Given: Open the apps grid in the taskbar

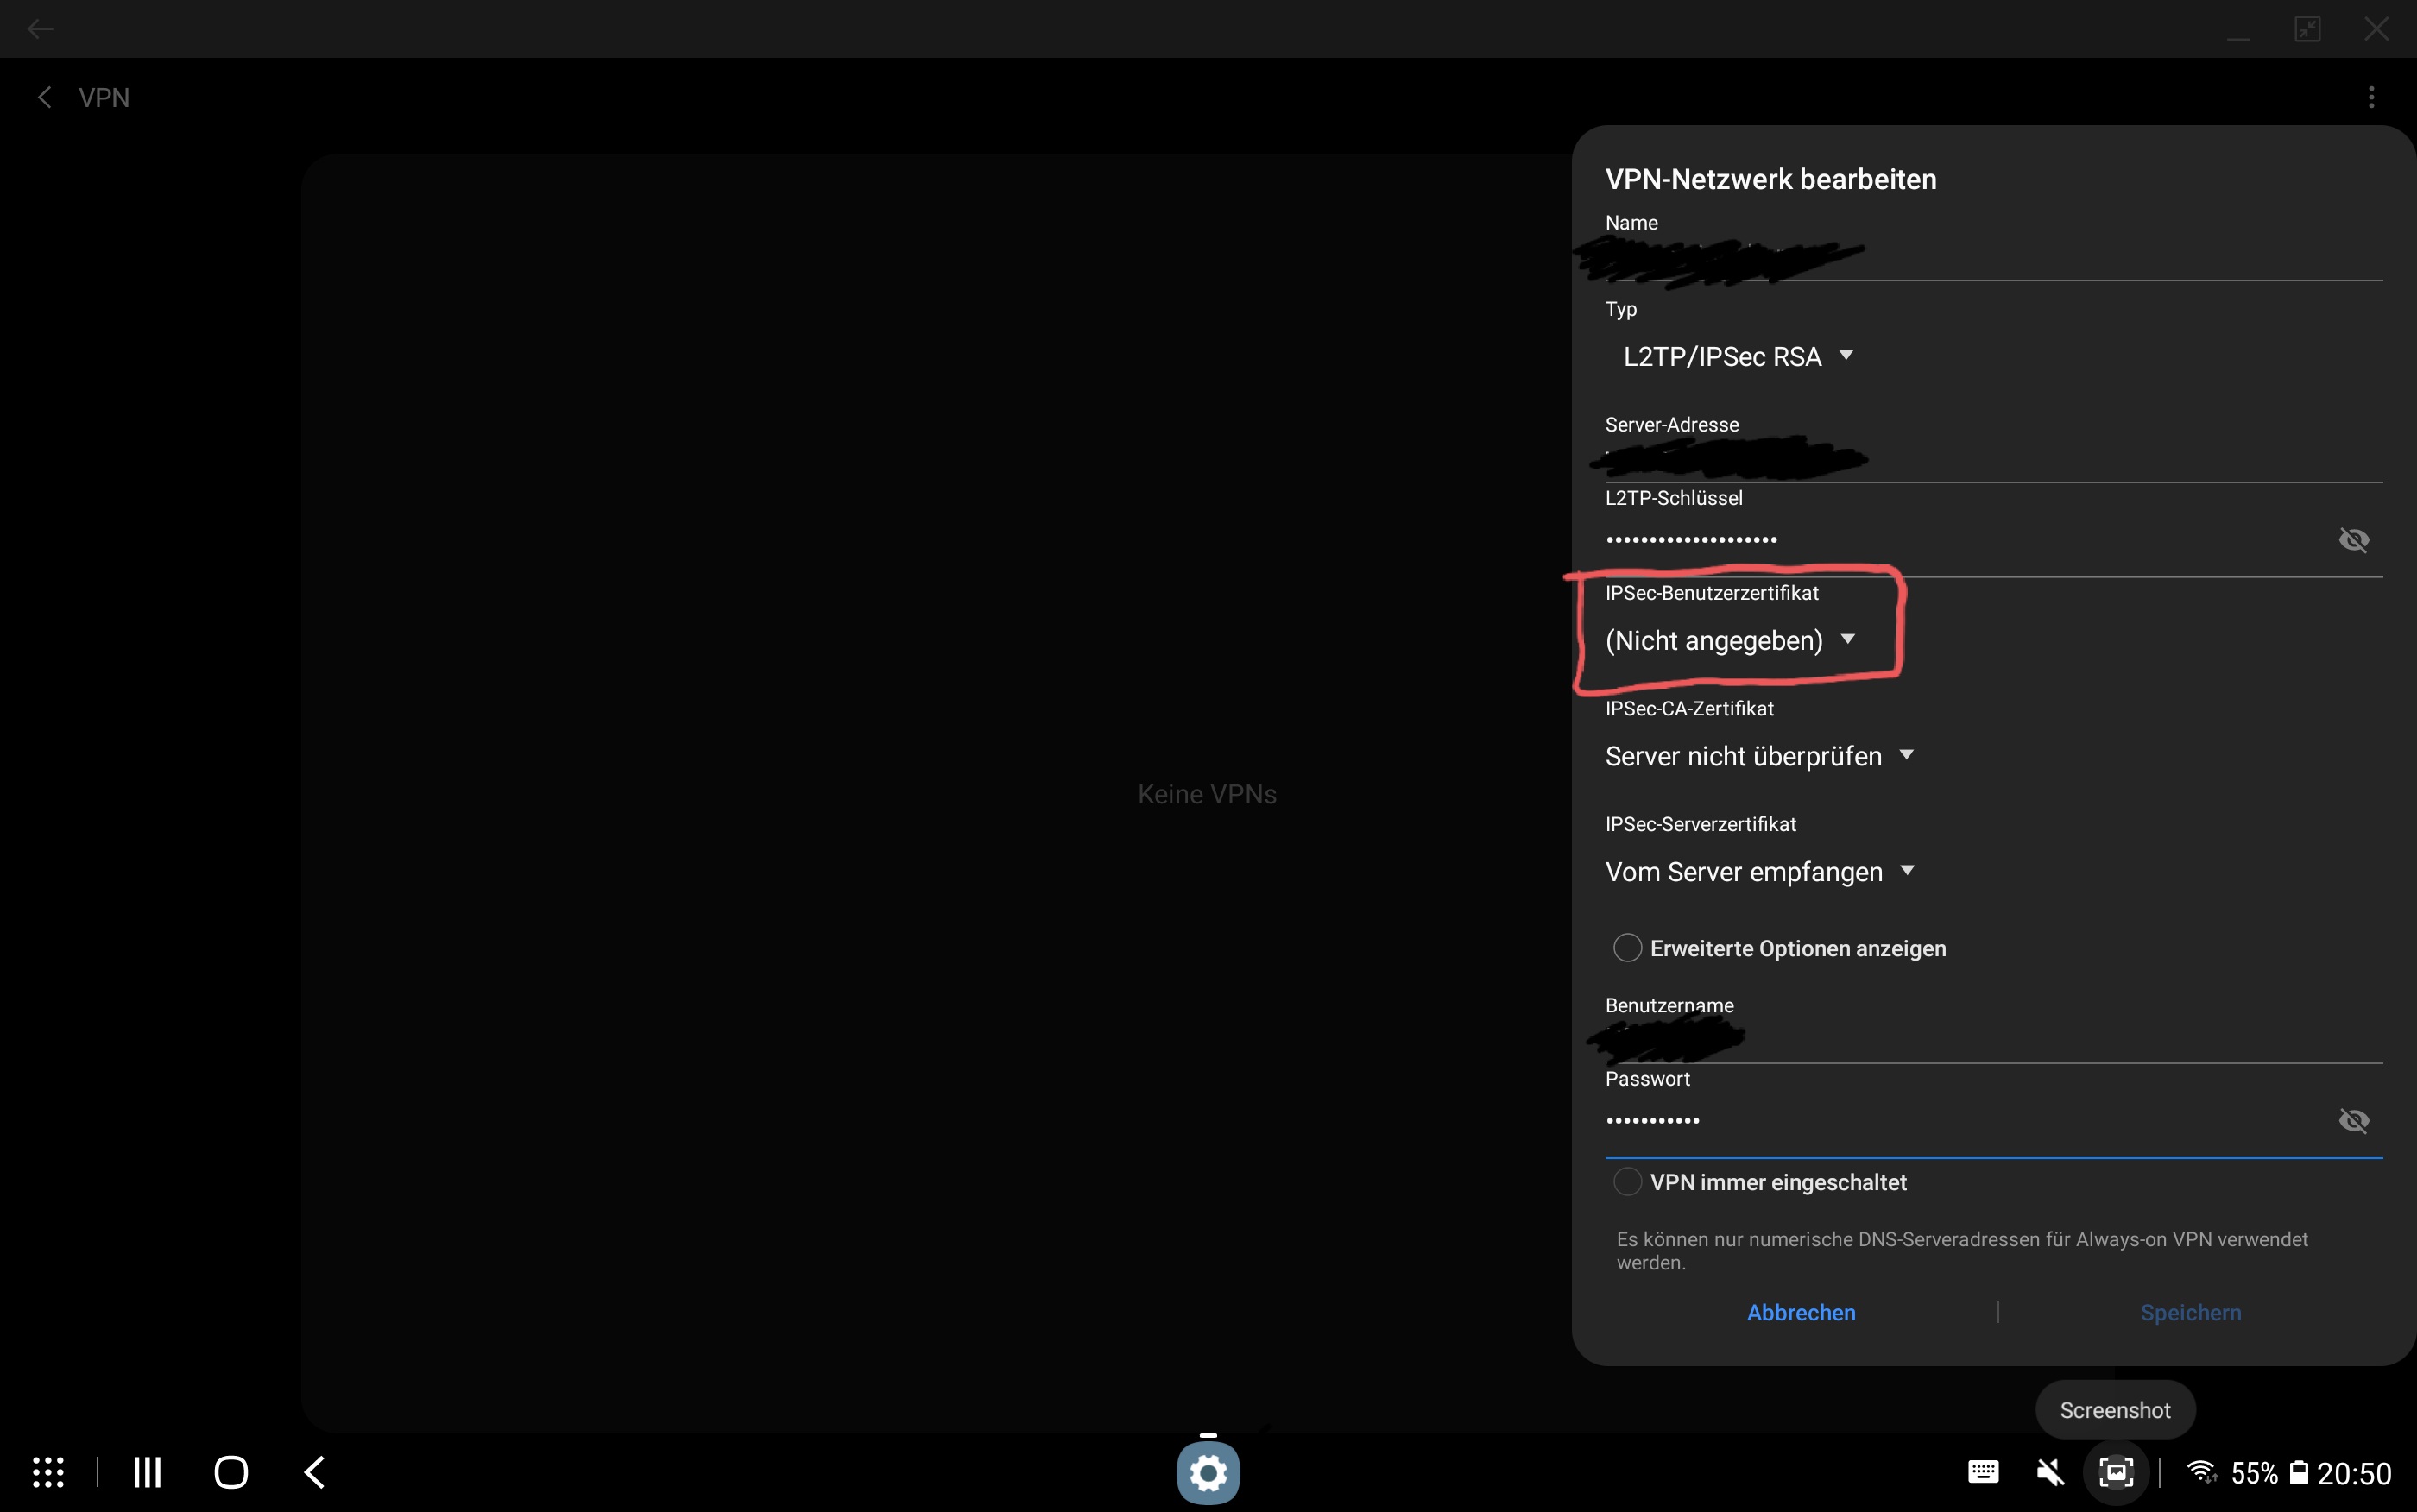Looking at the screenshot, I should [48, 1472].
